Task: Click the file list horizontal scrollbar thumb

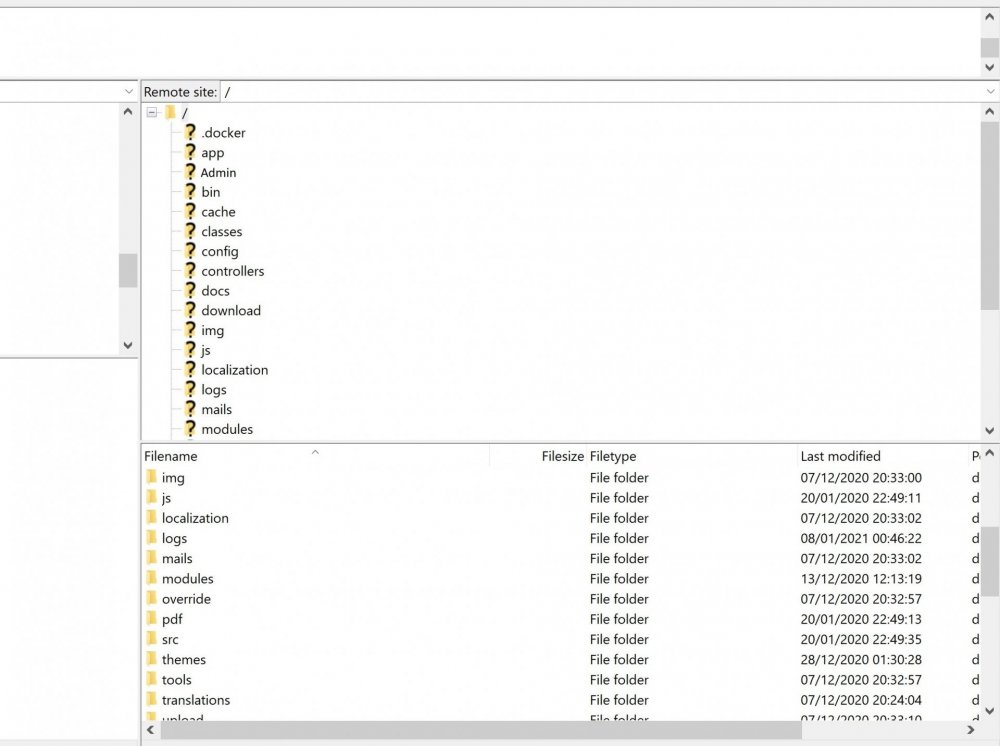Action: (x=481, y=730)
